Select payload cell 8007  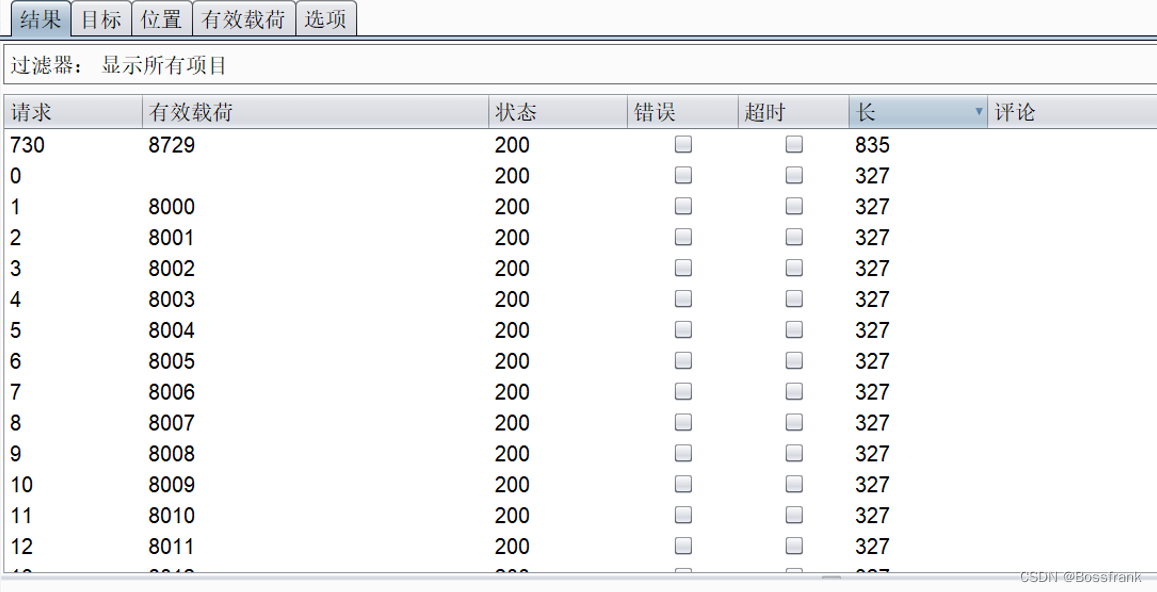(x=171, y=423)
